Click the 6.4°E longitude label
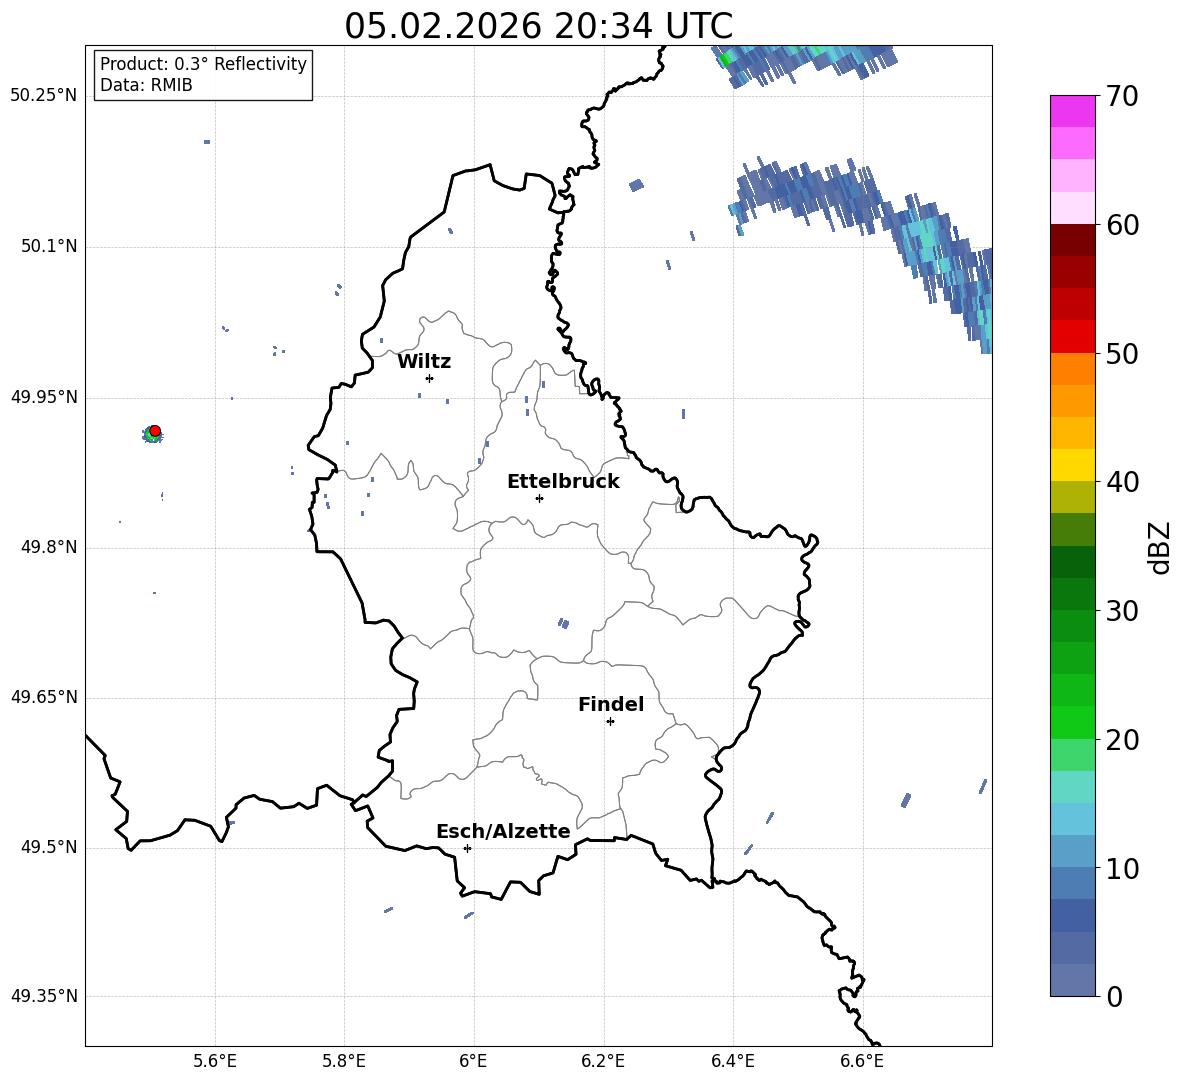This screenshot has height=1081, width=1184. [x=732, y=1061]
